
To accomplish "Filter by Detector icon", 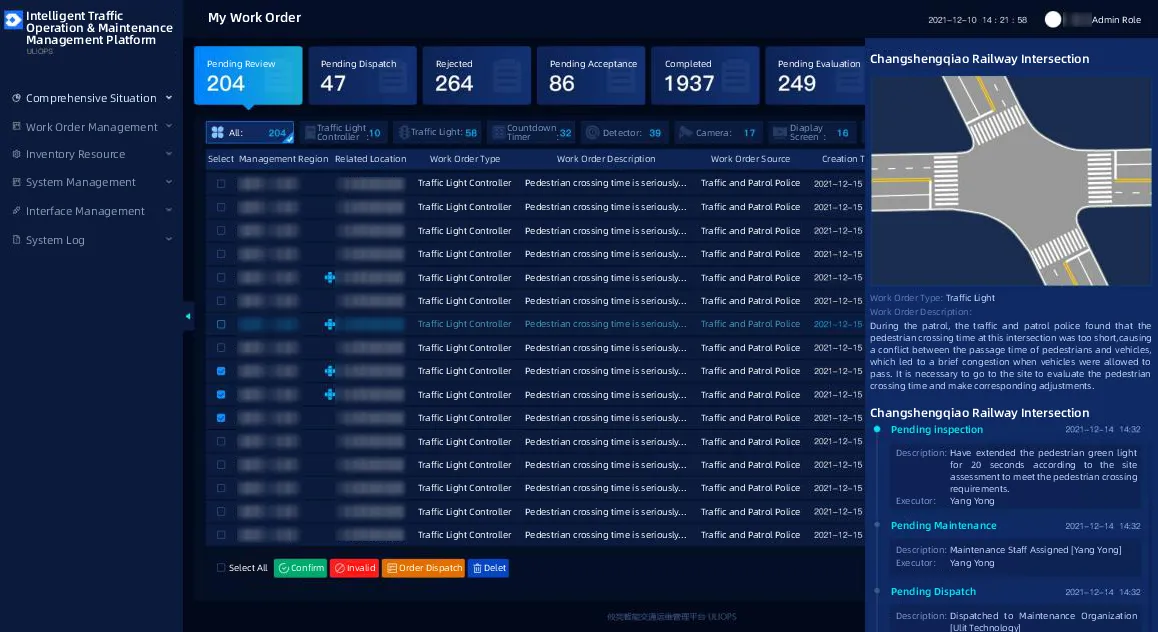I will (x=592, y=133).
